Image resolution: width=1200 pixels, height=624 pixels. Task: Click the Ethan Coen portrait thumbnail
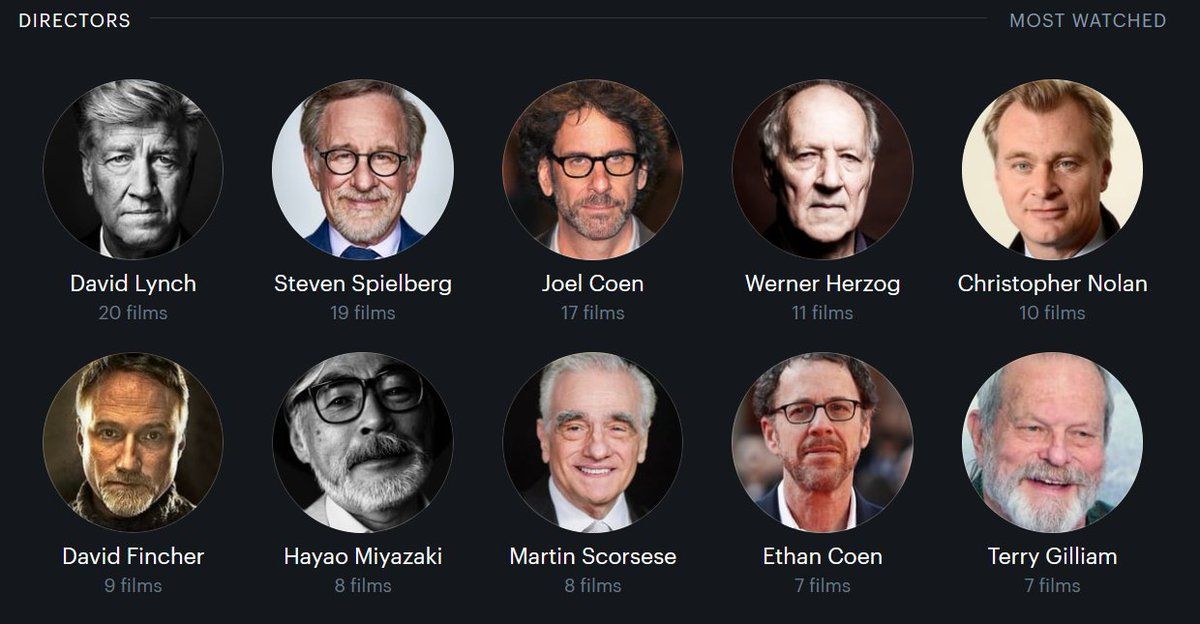pos(823,442)
